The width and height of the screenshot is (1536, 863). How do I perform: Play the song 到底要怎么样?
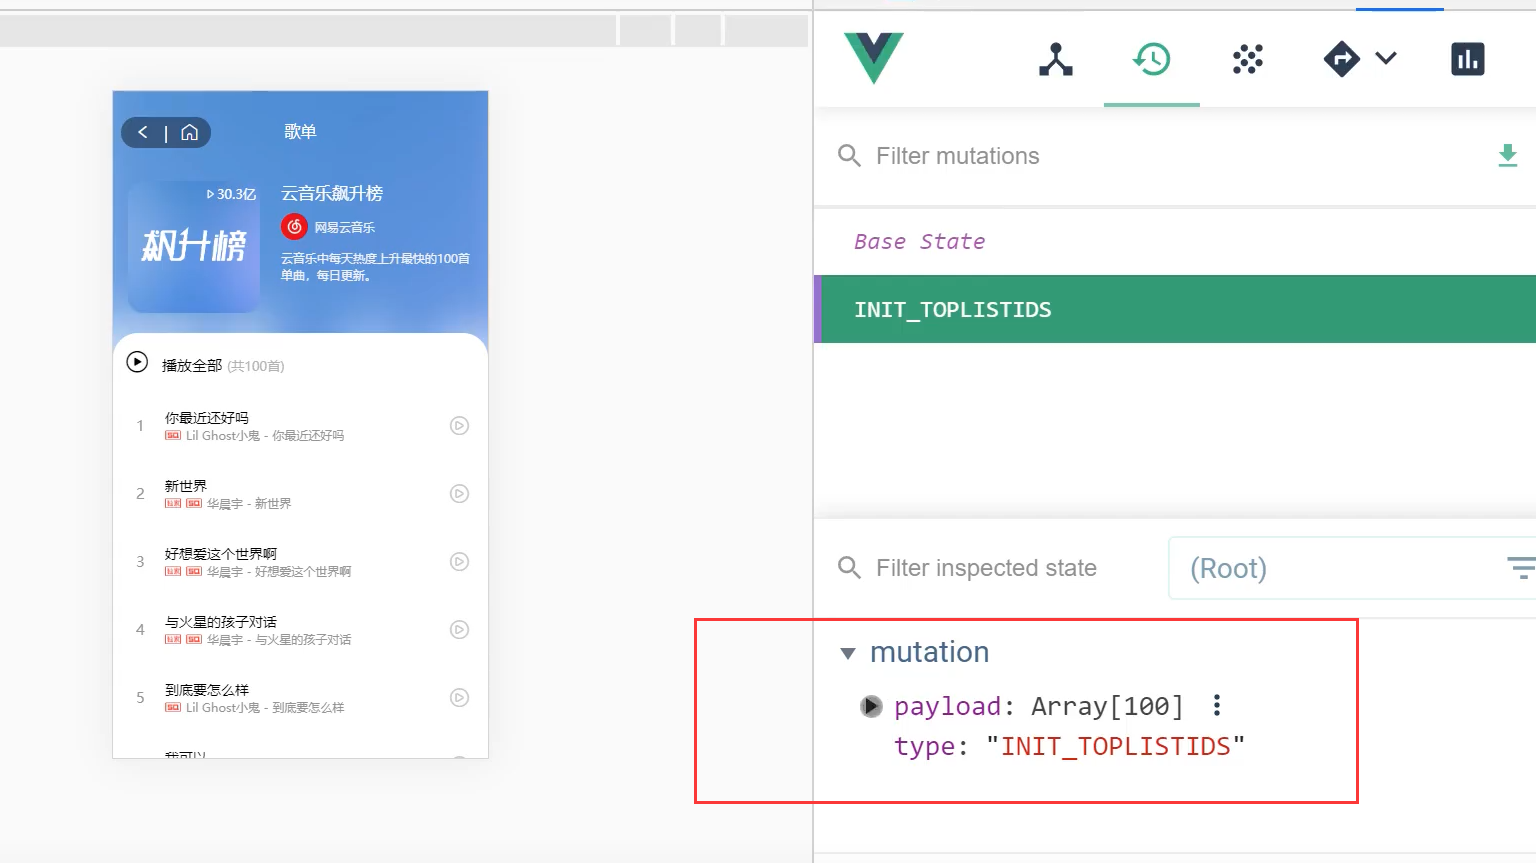click(x=459, y=698)
